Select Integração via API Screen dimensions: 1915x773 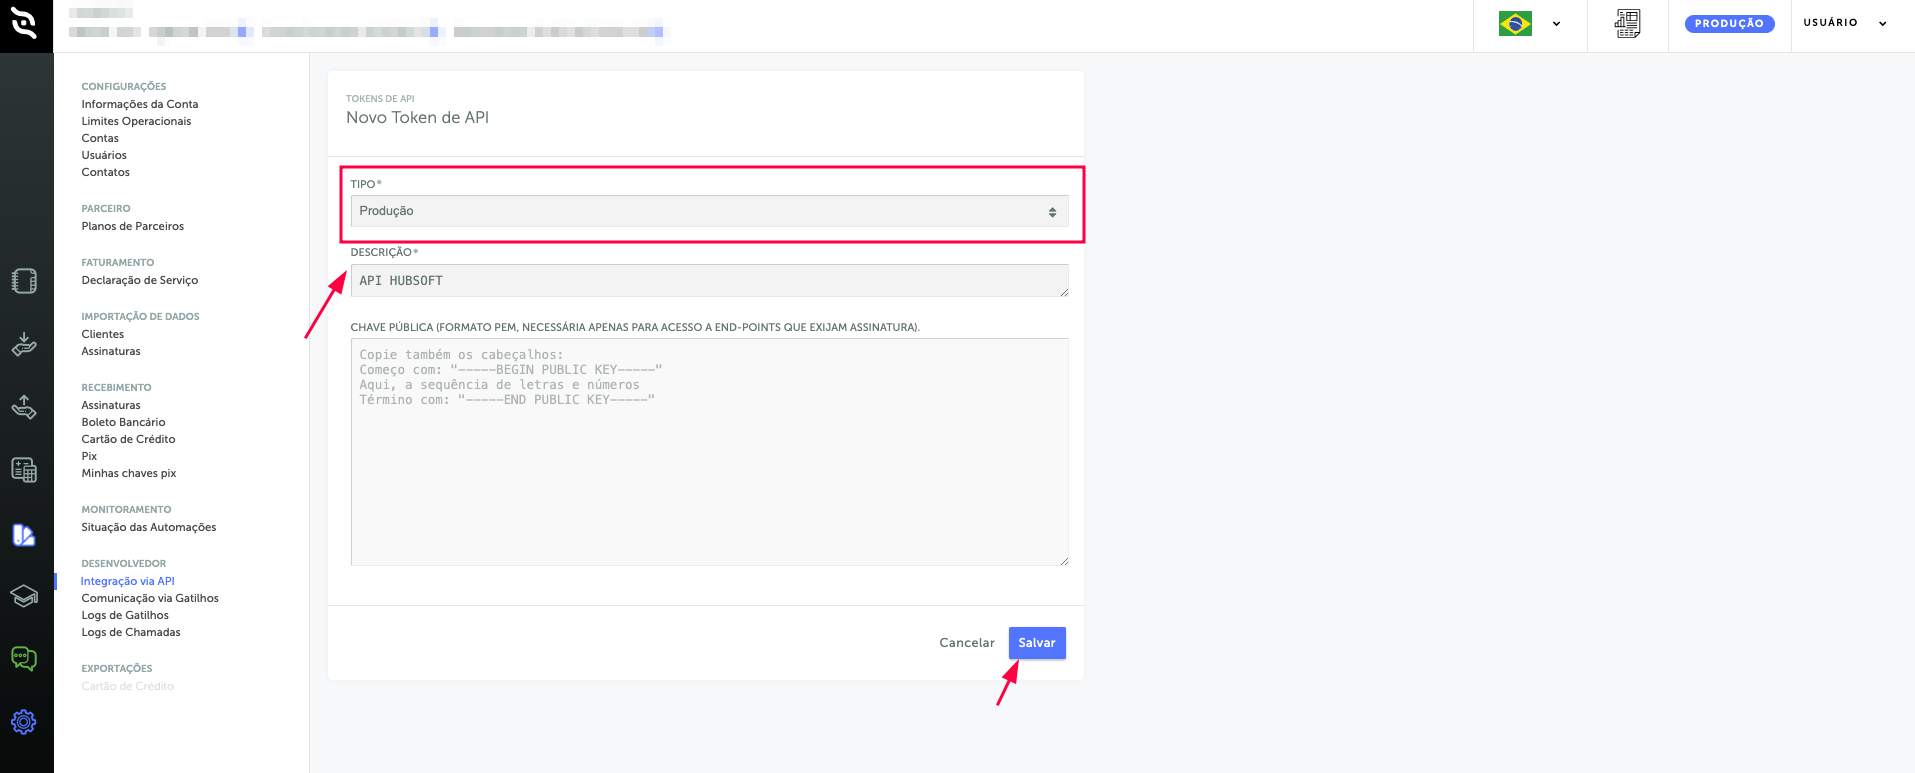(x=128, y=581)
